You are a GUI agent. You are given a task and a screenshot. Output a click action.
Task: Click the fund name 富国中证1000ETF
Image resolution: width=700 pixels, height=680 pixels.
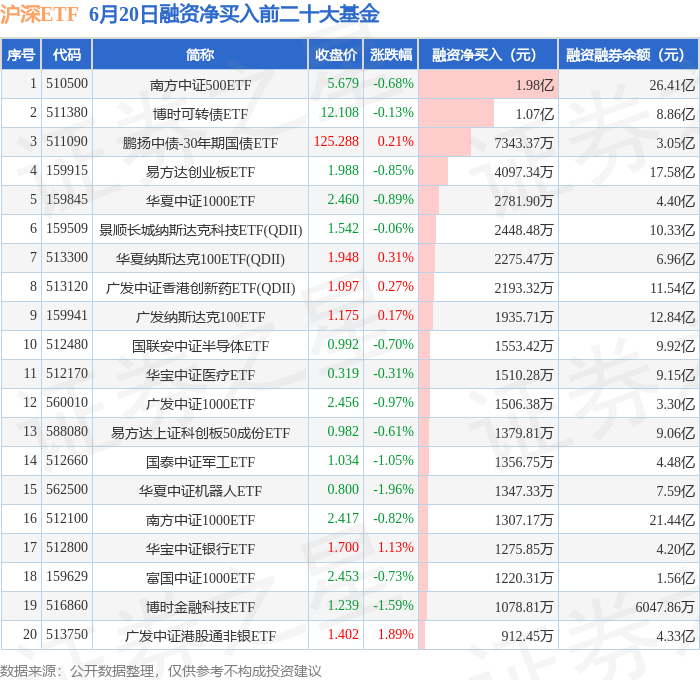coord(200,578)
